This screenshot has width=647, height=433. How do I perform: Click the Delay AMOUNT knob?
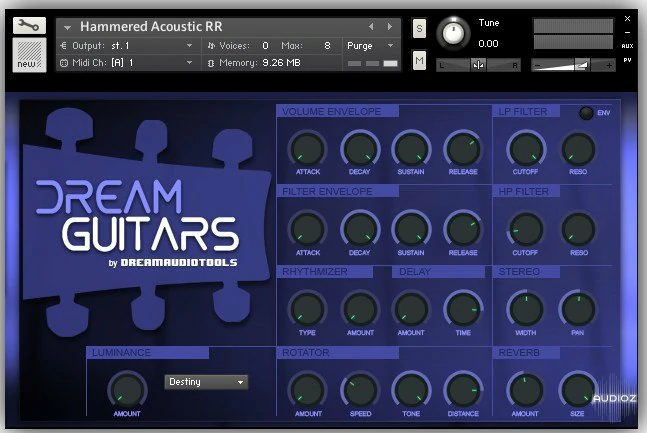pyautogui.click(x=411, y=310)
